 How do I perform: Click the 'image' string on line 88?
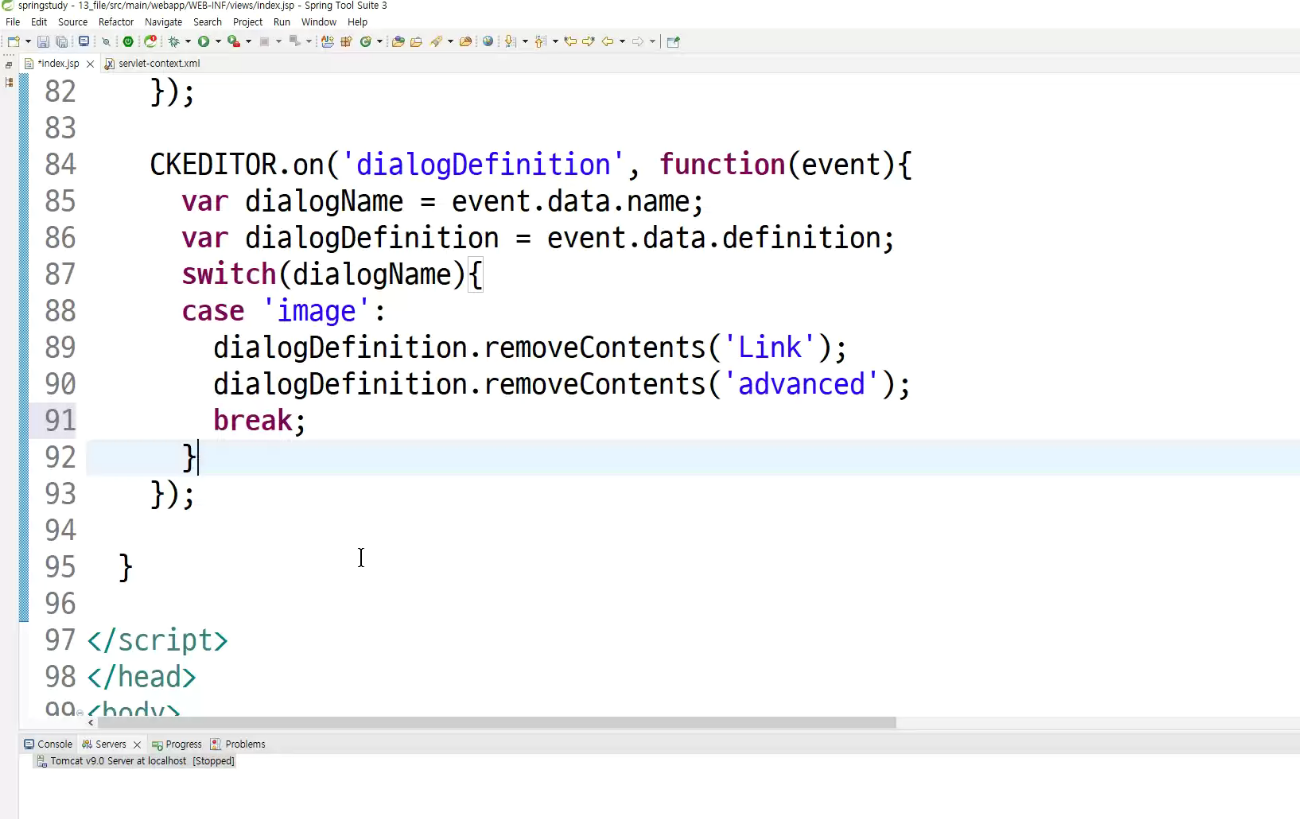[316, 311]
